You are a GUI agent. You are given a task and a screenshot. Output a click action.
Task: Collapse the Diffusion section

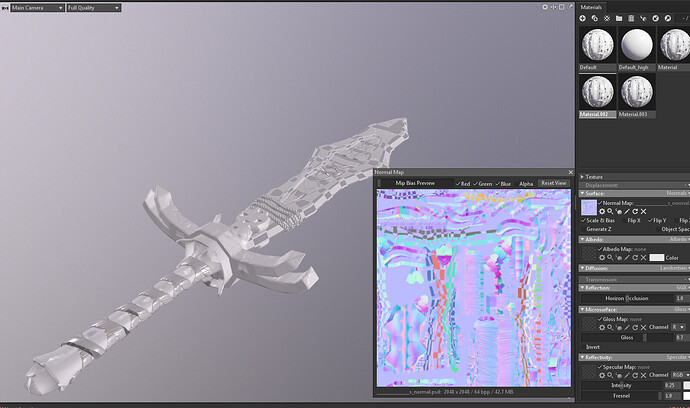point(582,268)
